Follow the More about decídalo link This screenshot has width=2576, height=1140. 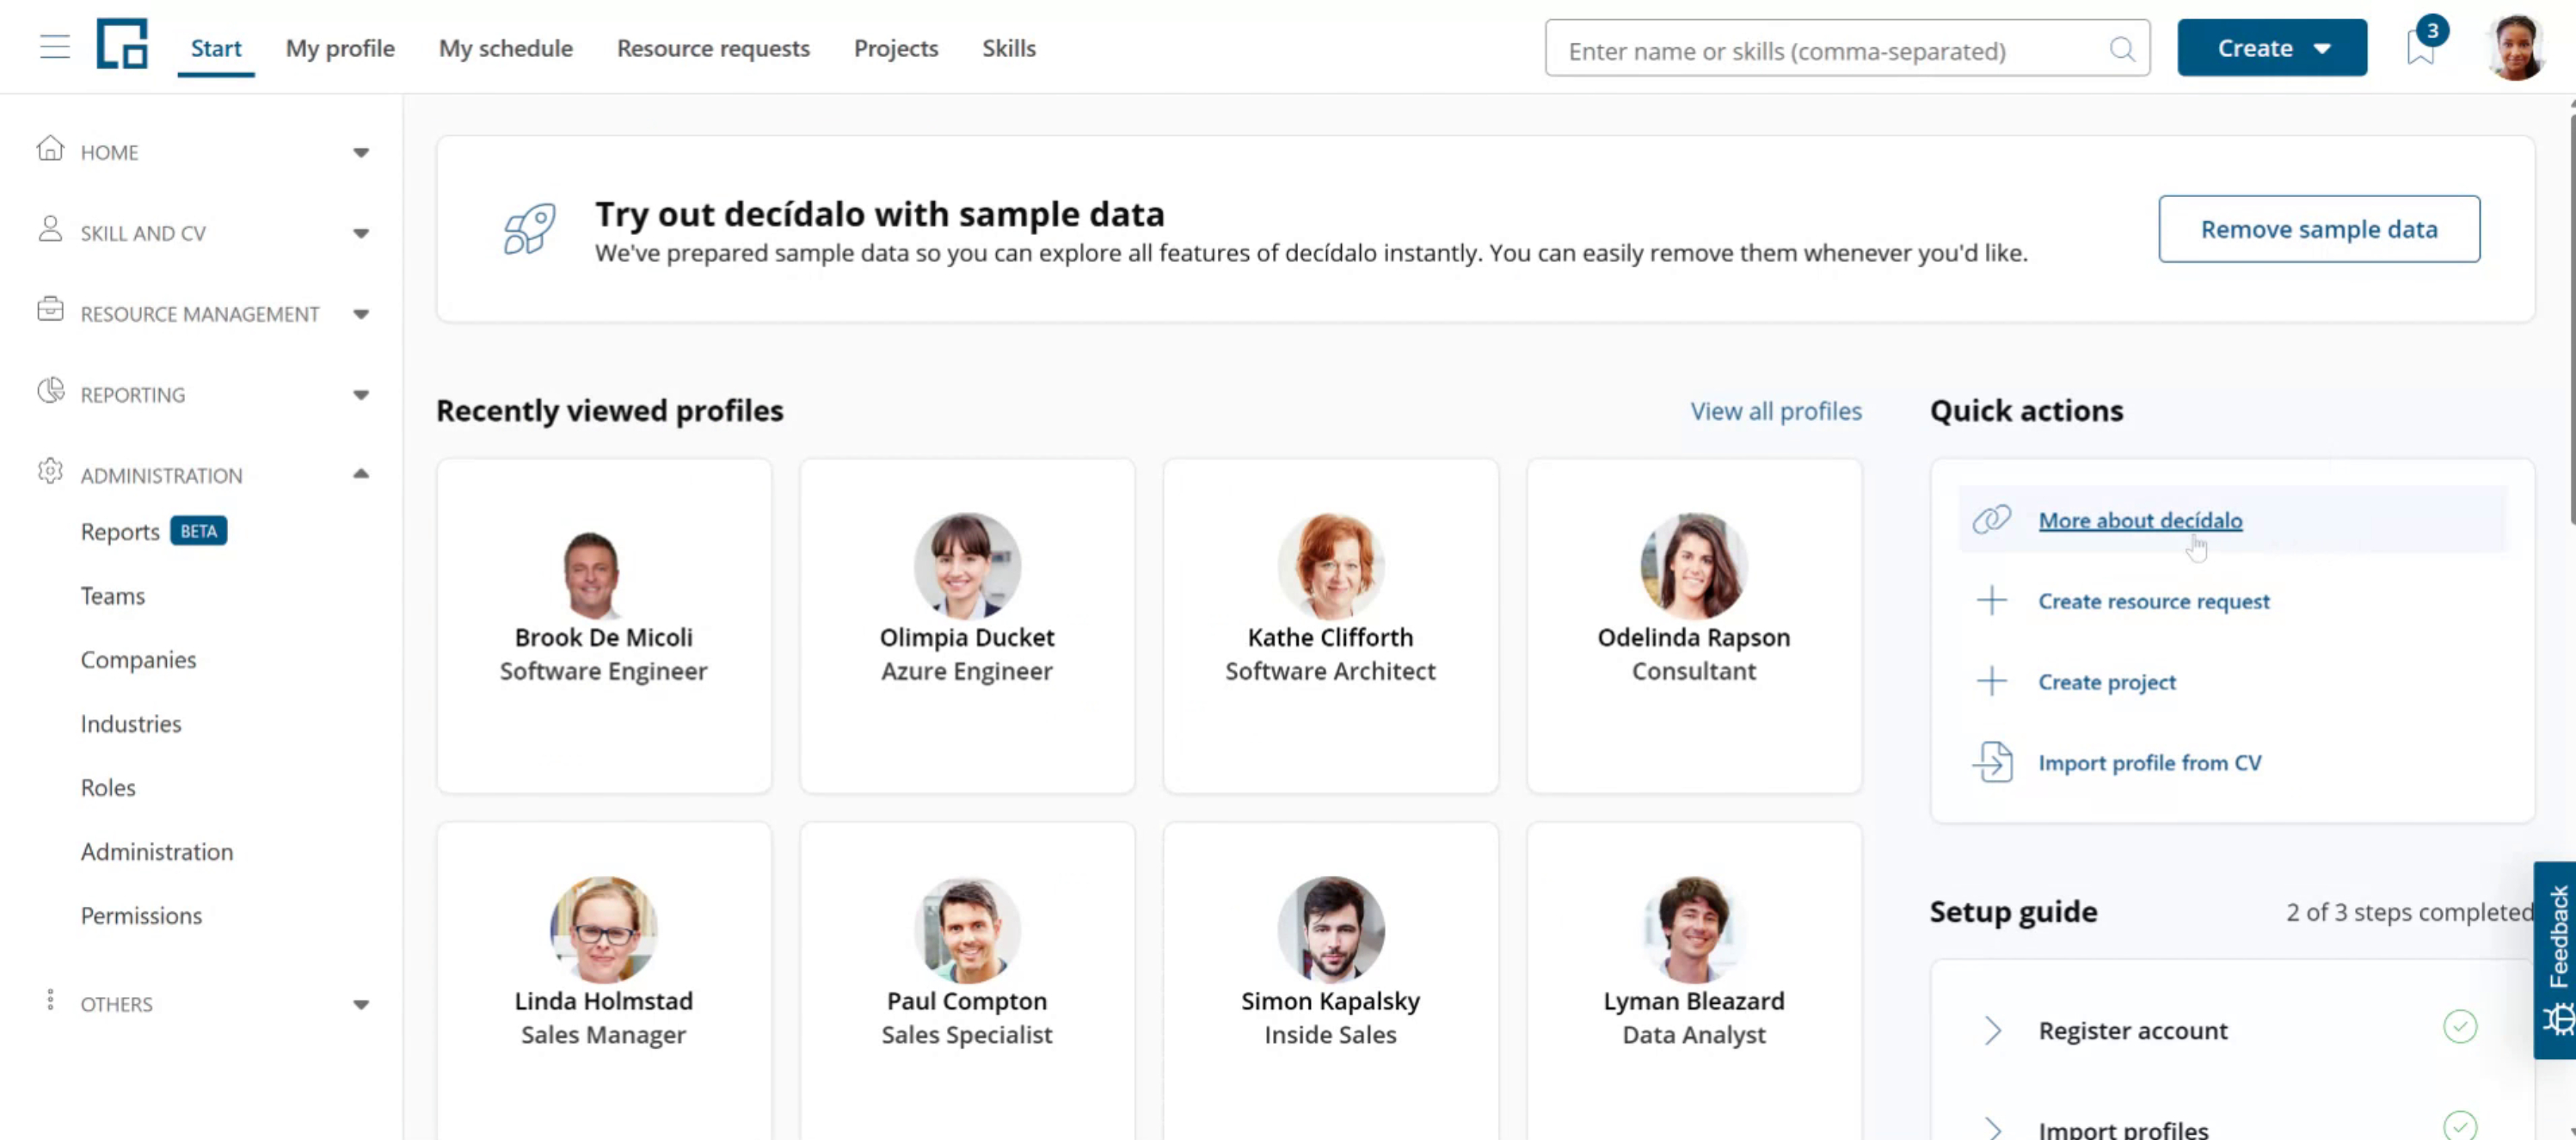coord(2140,520)
